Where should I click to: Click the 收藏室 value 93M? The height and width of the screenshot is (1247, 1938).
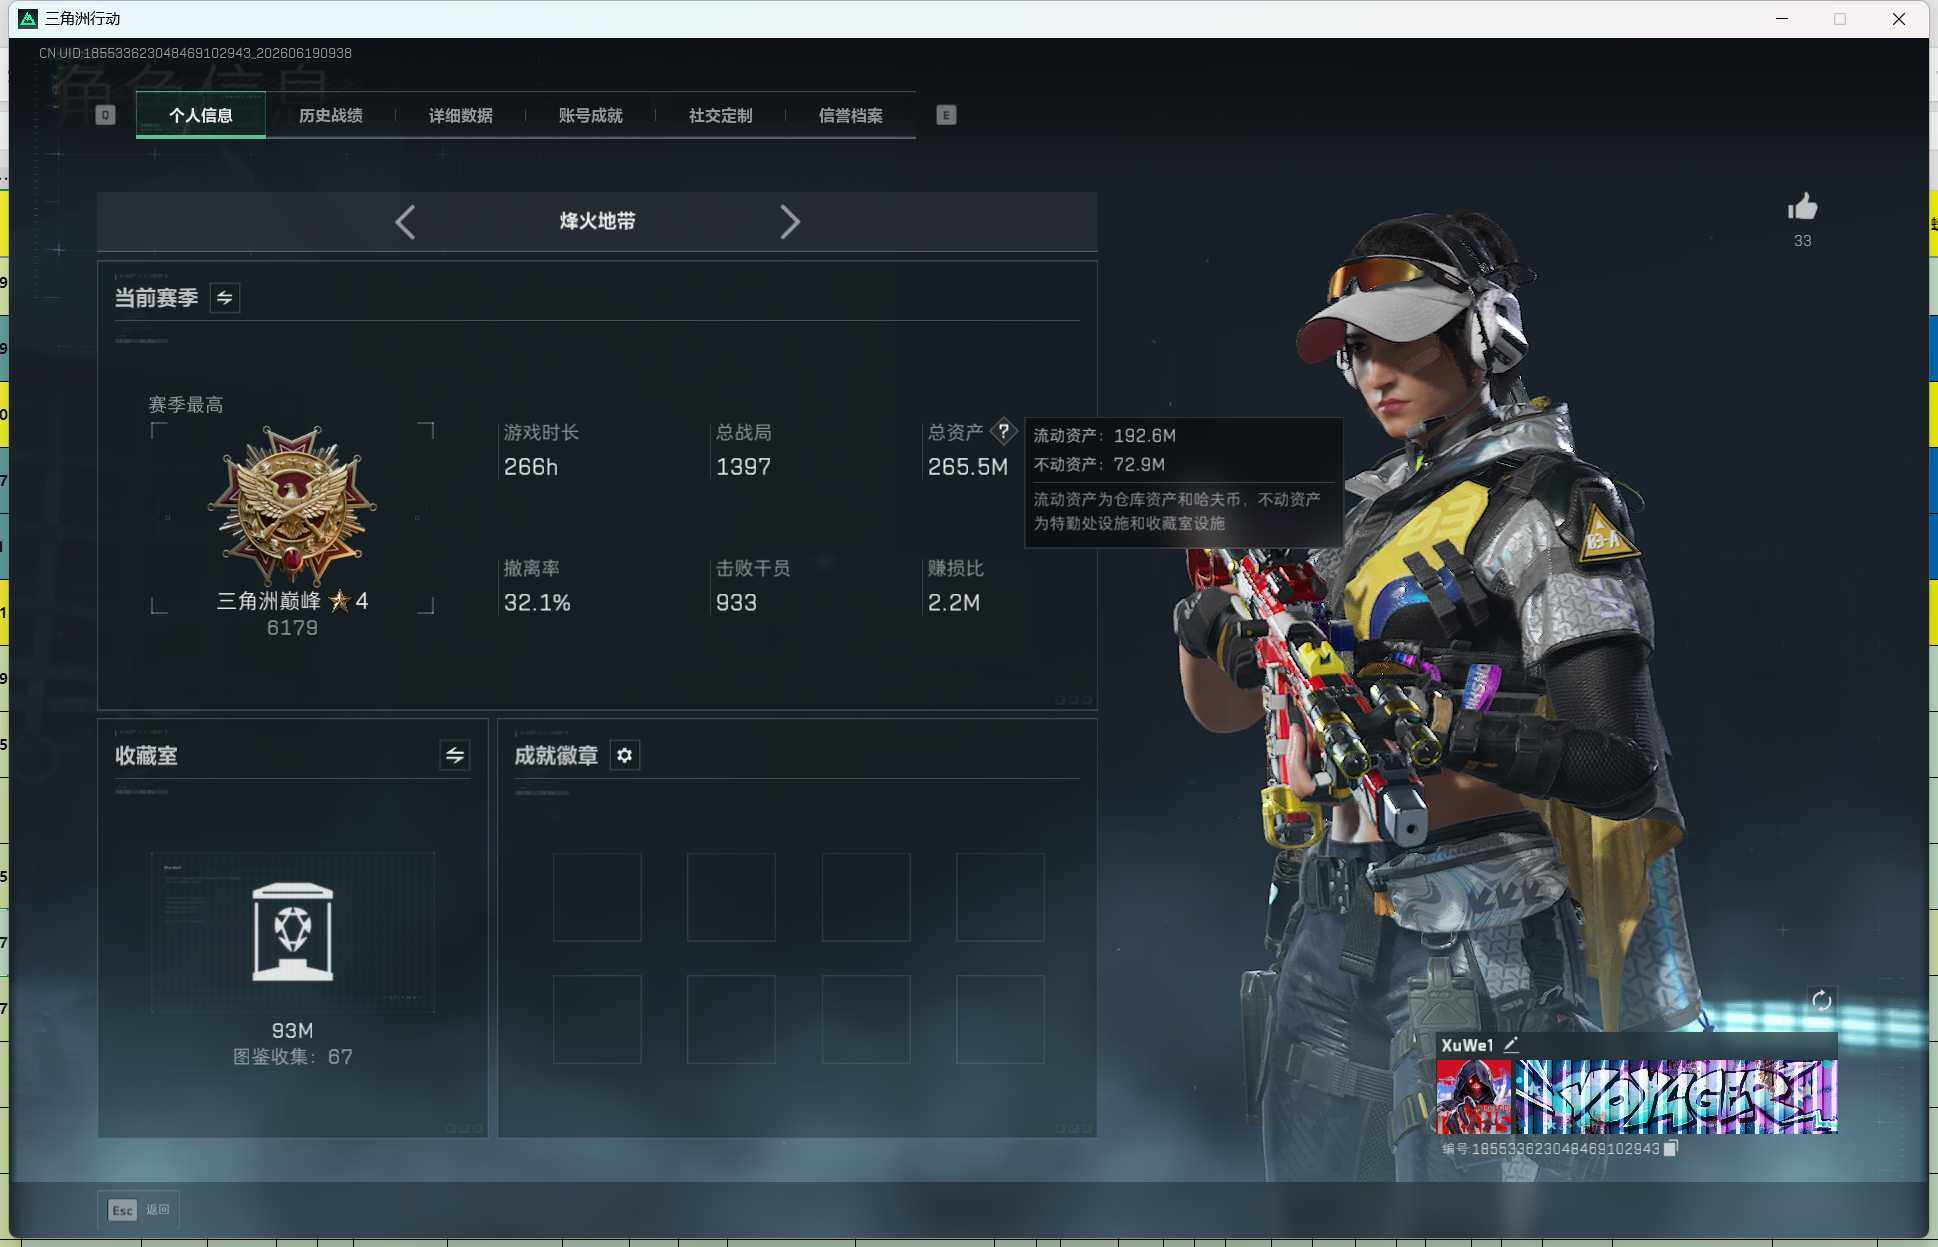(292, 1031)
